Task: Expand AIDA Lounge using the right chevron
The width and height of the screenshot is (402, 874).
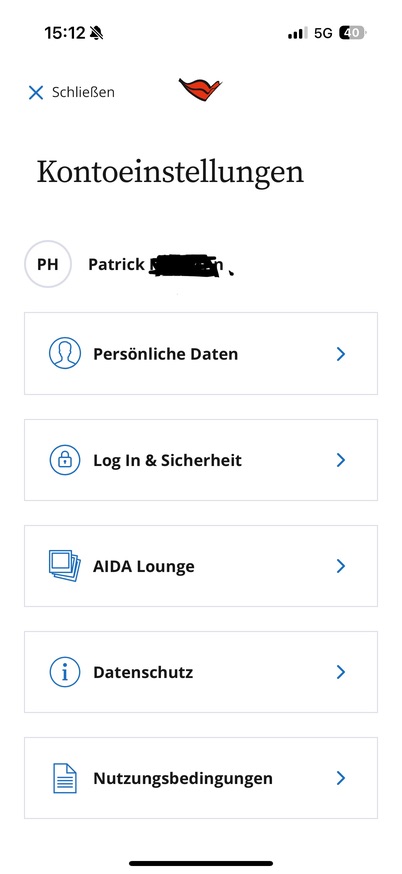Action: pyautogui.click(x=341, y=566)
